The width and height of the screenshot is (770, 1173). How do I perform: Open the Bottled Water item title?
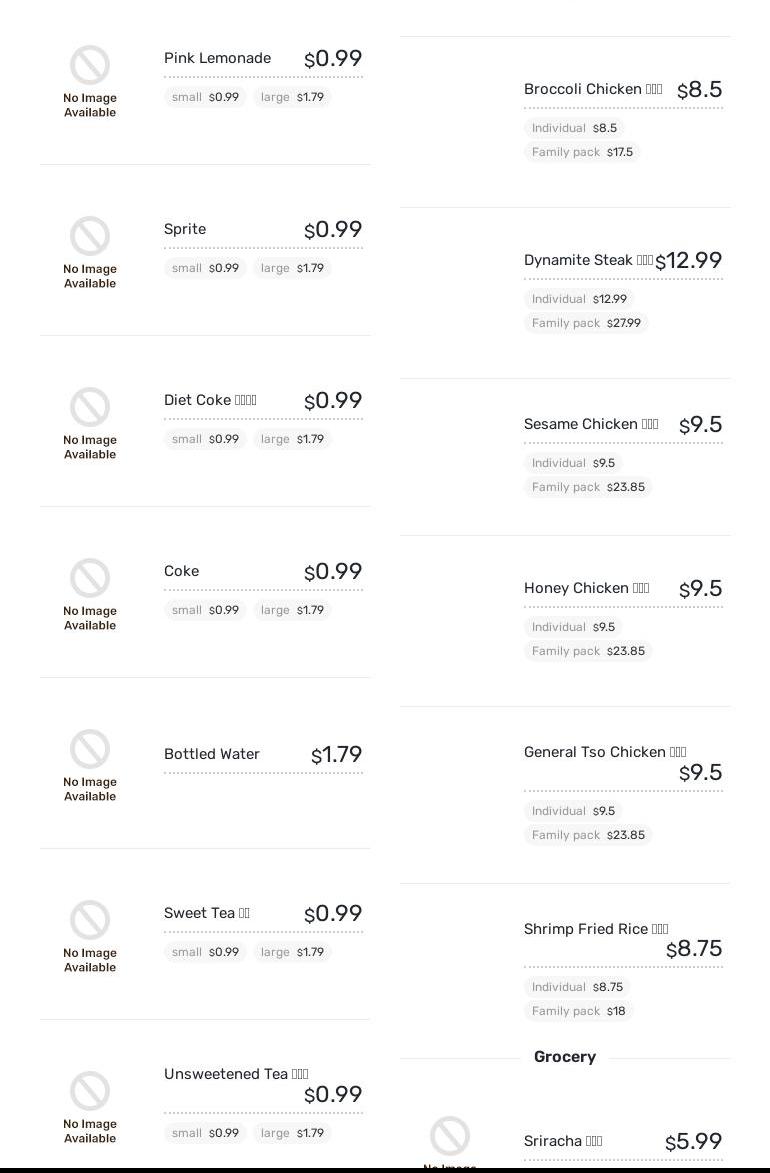tap(212, 754)
